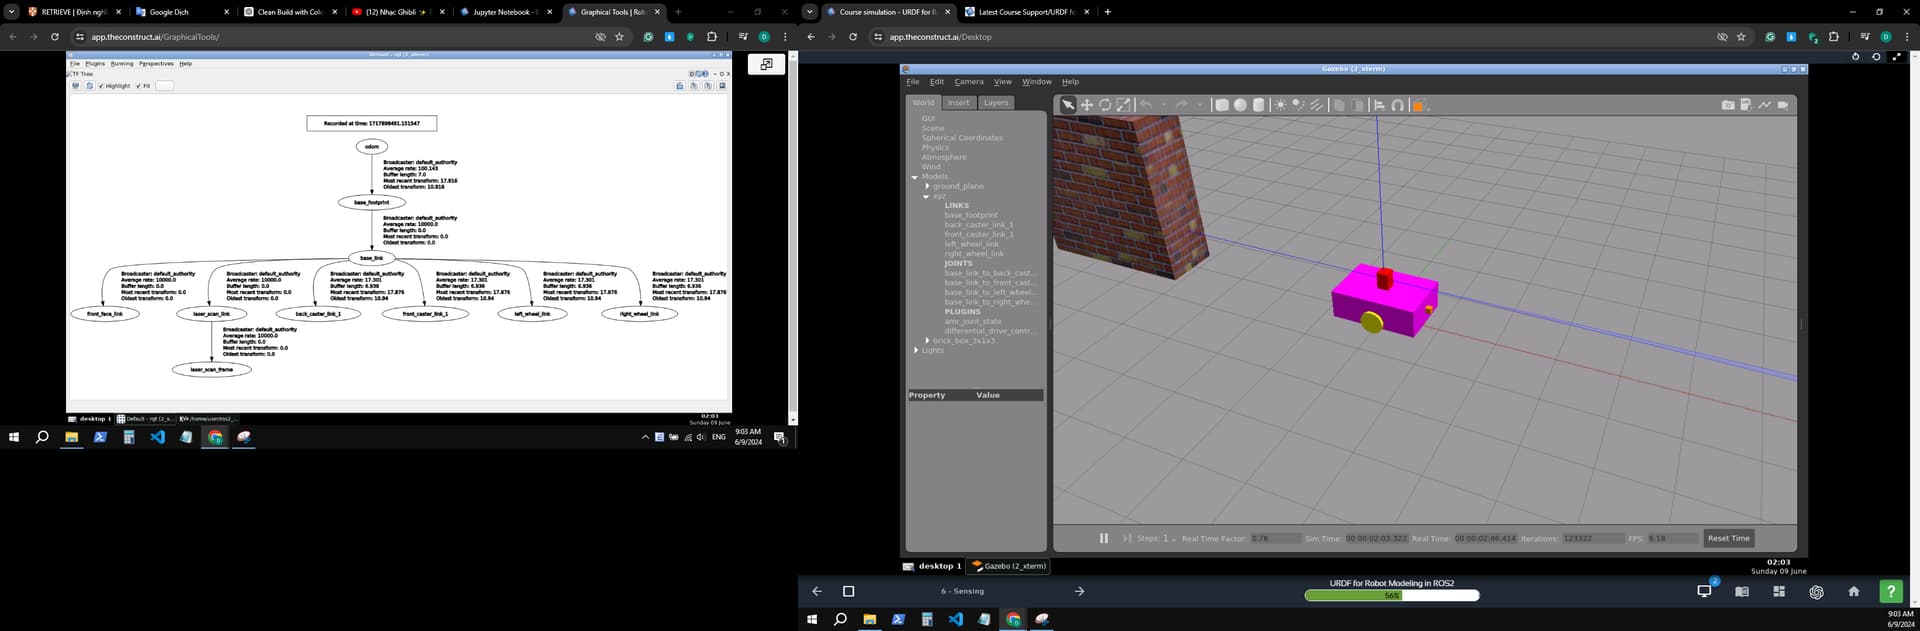
Task: Switch to the Insert tab in Gazebo
Action: click(x=958, y=103)
